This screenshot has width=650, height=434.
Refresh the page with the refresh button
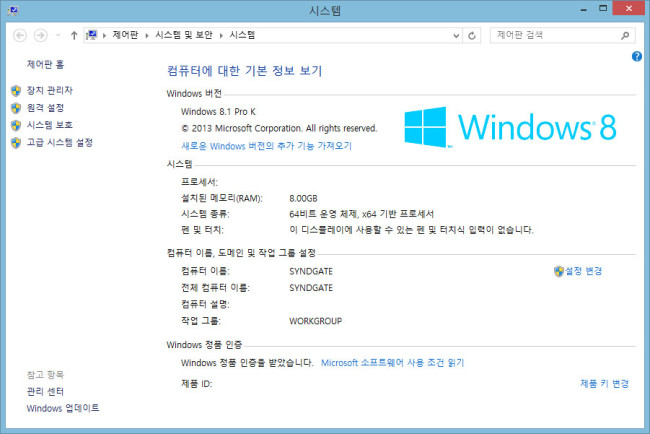coord(472,36)
